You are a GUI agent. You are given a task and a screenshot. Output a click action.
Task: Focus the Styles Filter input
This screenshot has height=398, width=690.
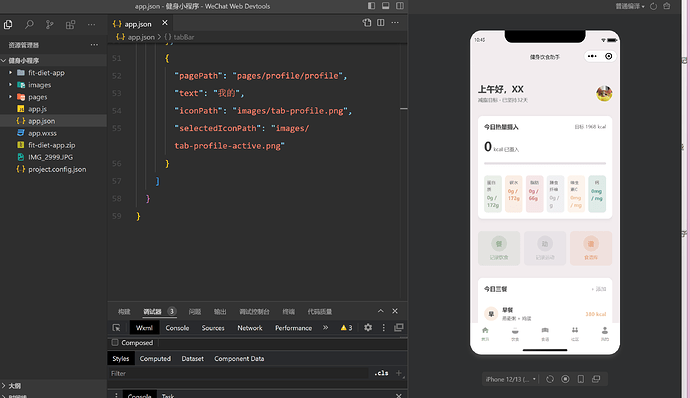[x=238, y=373]
